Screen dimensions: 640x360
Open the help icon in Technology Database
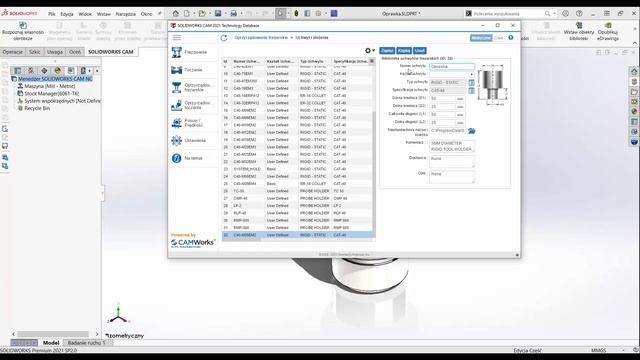511,38
